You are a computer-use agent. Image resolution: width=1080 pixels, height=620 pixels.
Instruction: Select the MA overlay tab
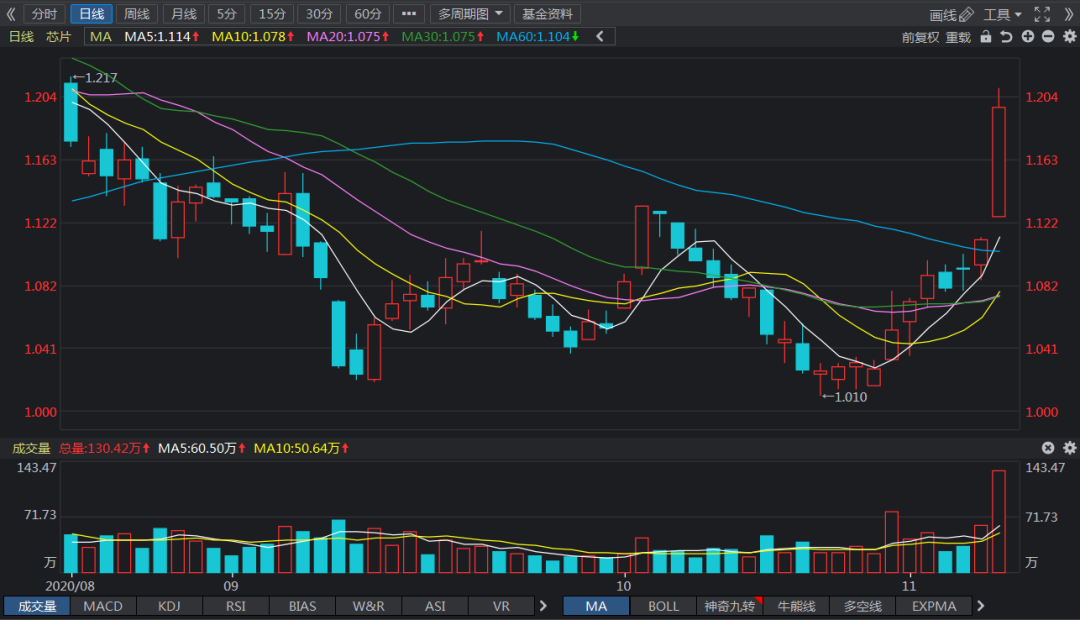click(596, 606)
